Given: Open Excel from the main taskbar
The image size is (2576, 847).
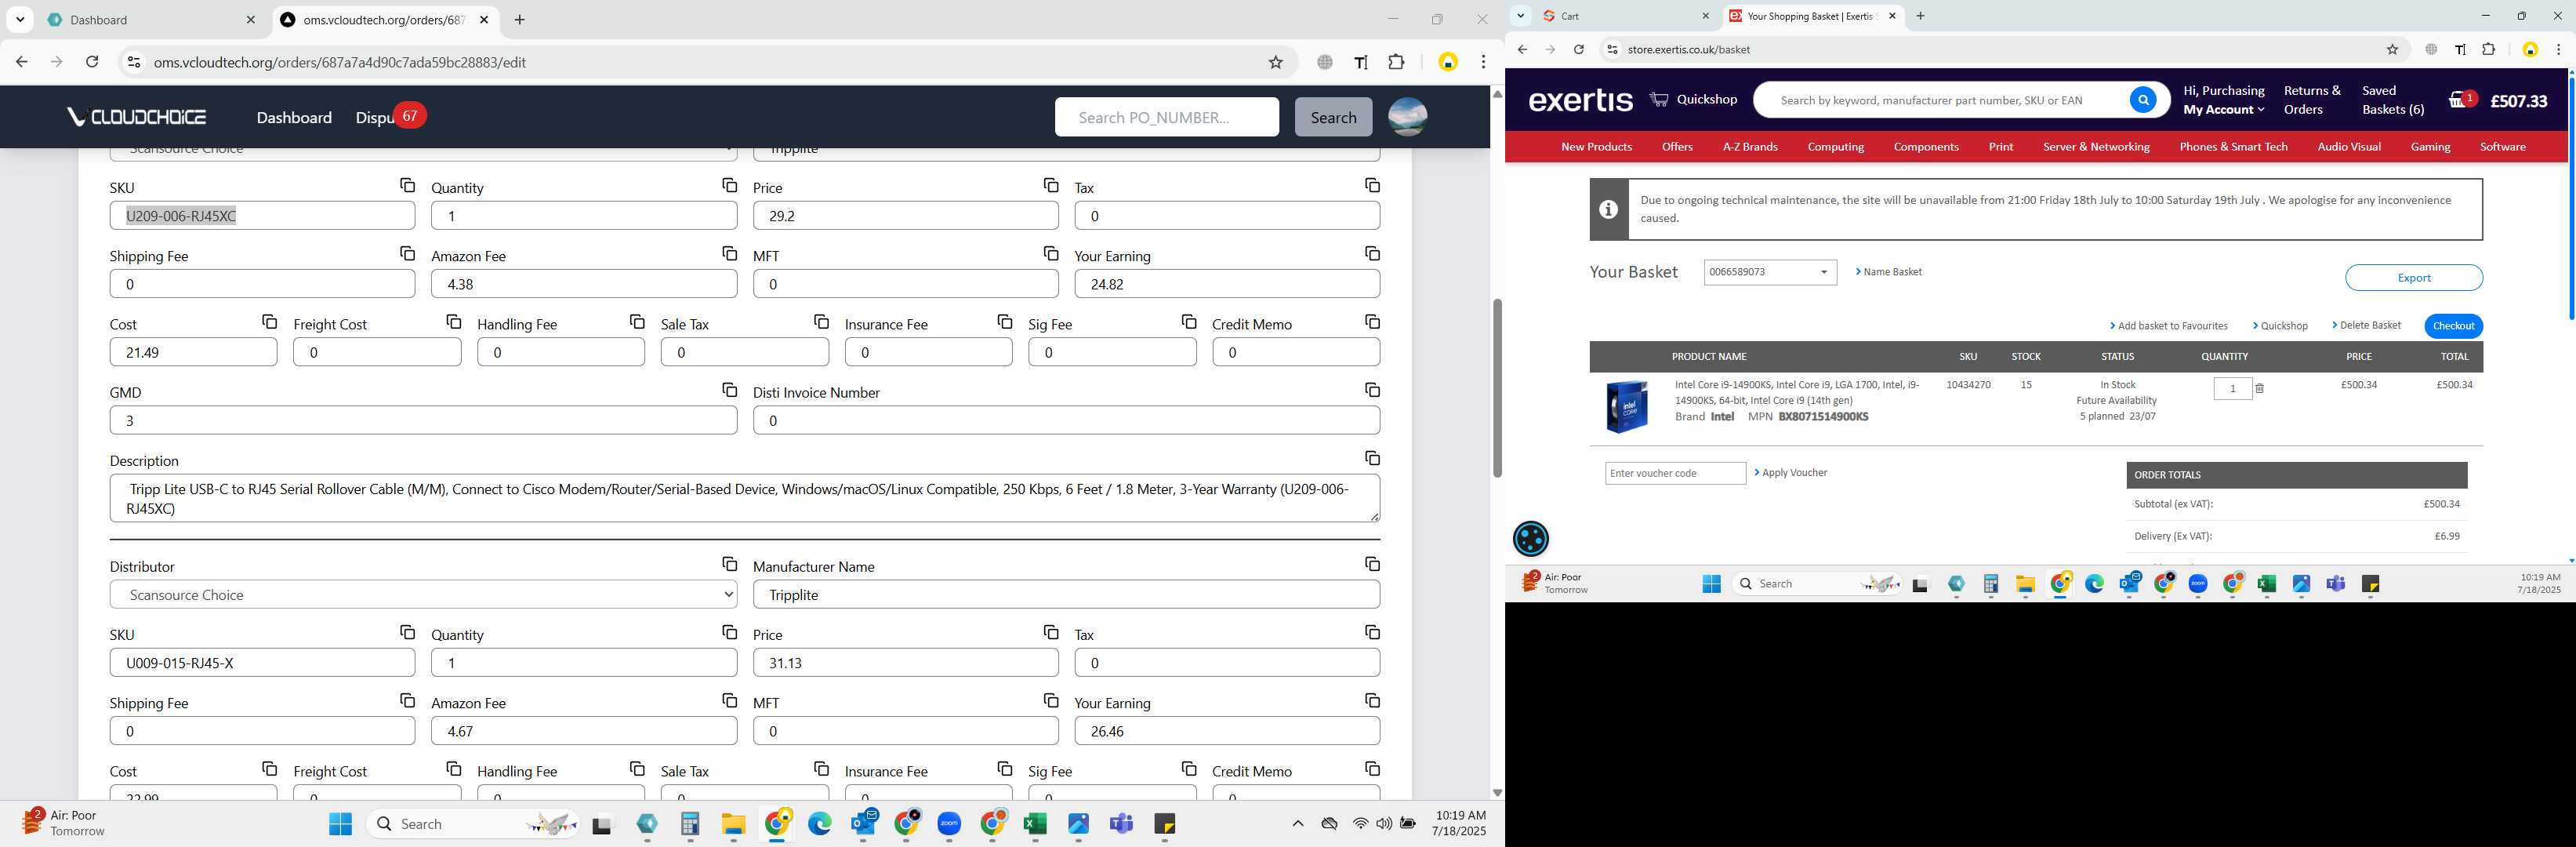Looking at the screenshot, I should [1035, 824].
